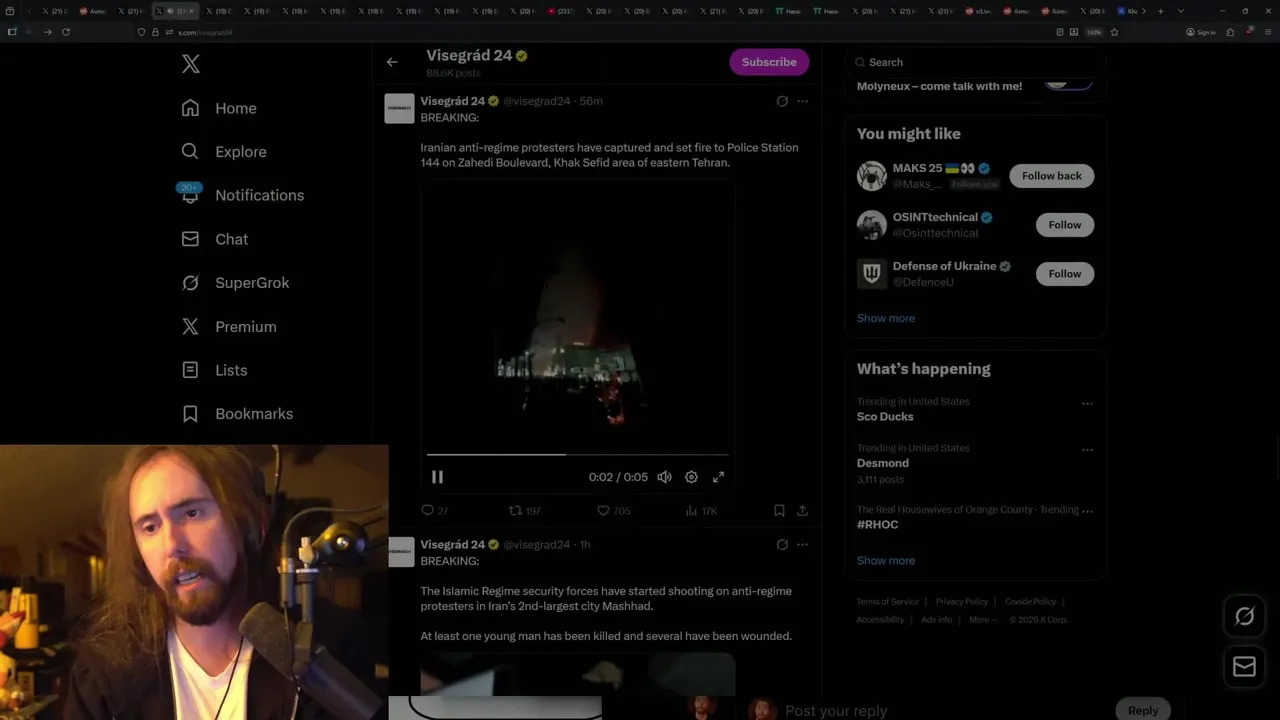This screenshot has height=720, width=1280.
Task: Open SuperGrok from the sidebar
Action: tap(235, 283)
